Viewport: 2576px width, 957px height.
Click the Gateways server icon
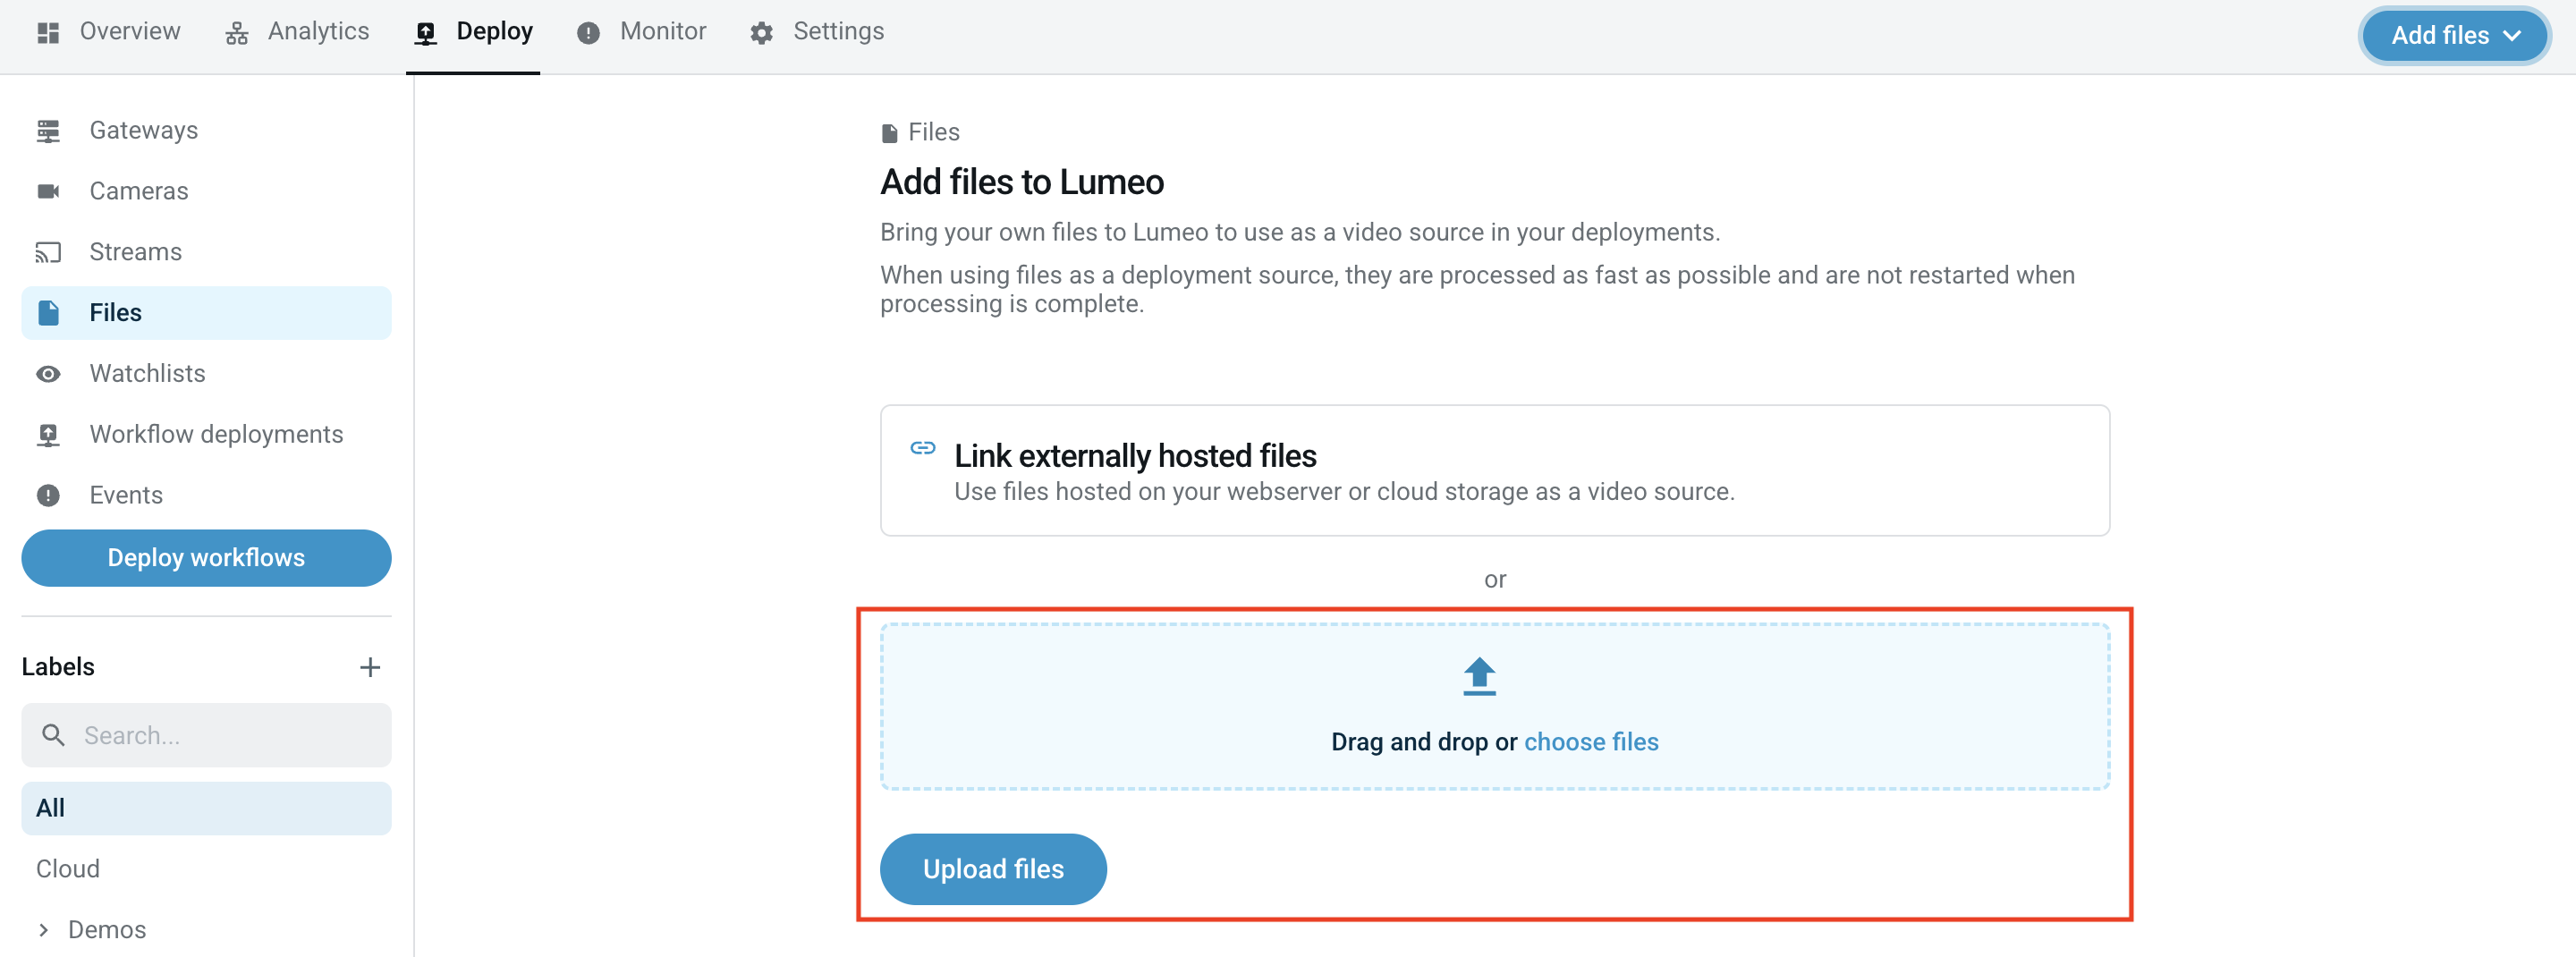[x=48, y=131]
